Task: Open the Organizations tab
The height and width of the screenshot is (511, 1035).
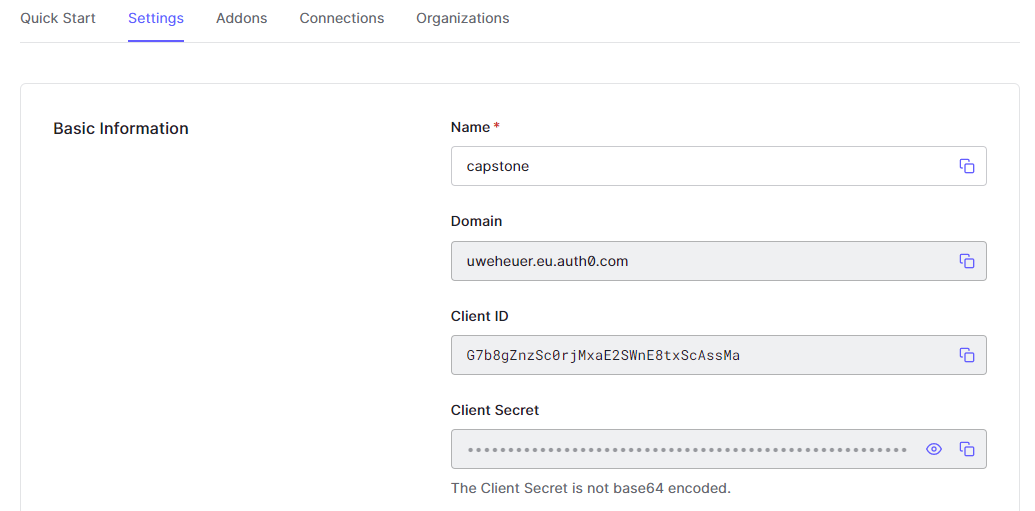Action: (462, 19)
